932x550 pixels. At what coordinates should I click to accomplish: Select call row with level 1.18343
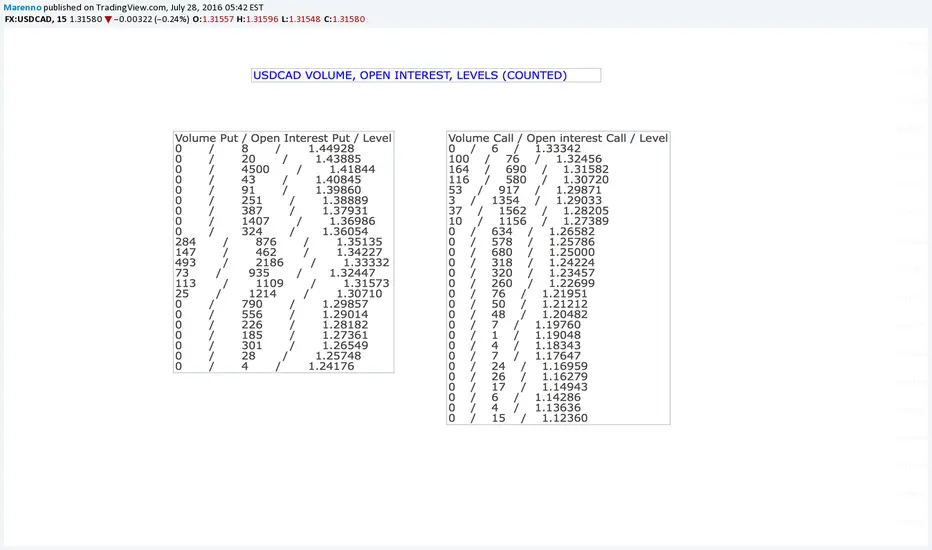pos(515,345)
